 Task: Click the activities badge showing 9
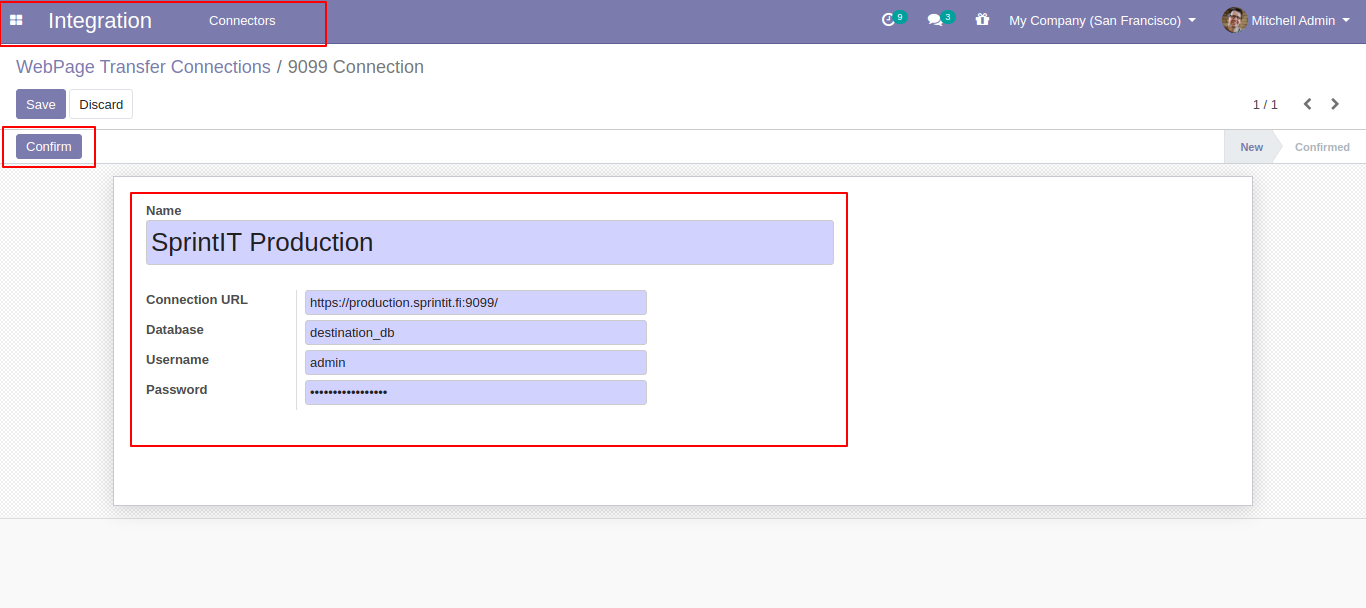(x=899, y=14)
